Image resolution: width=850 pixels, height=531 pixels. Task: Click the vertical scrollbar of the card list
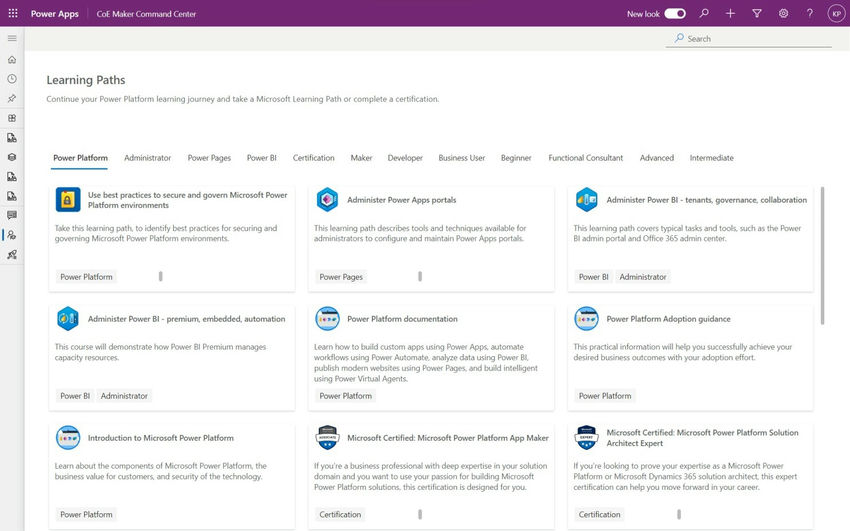(x=822, y=255)
